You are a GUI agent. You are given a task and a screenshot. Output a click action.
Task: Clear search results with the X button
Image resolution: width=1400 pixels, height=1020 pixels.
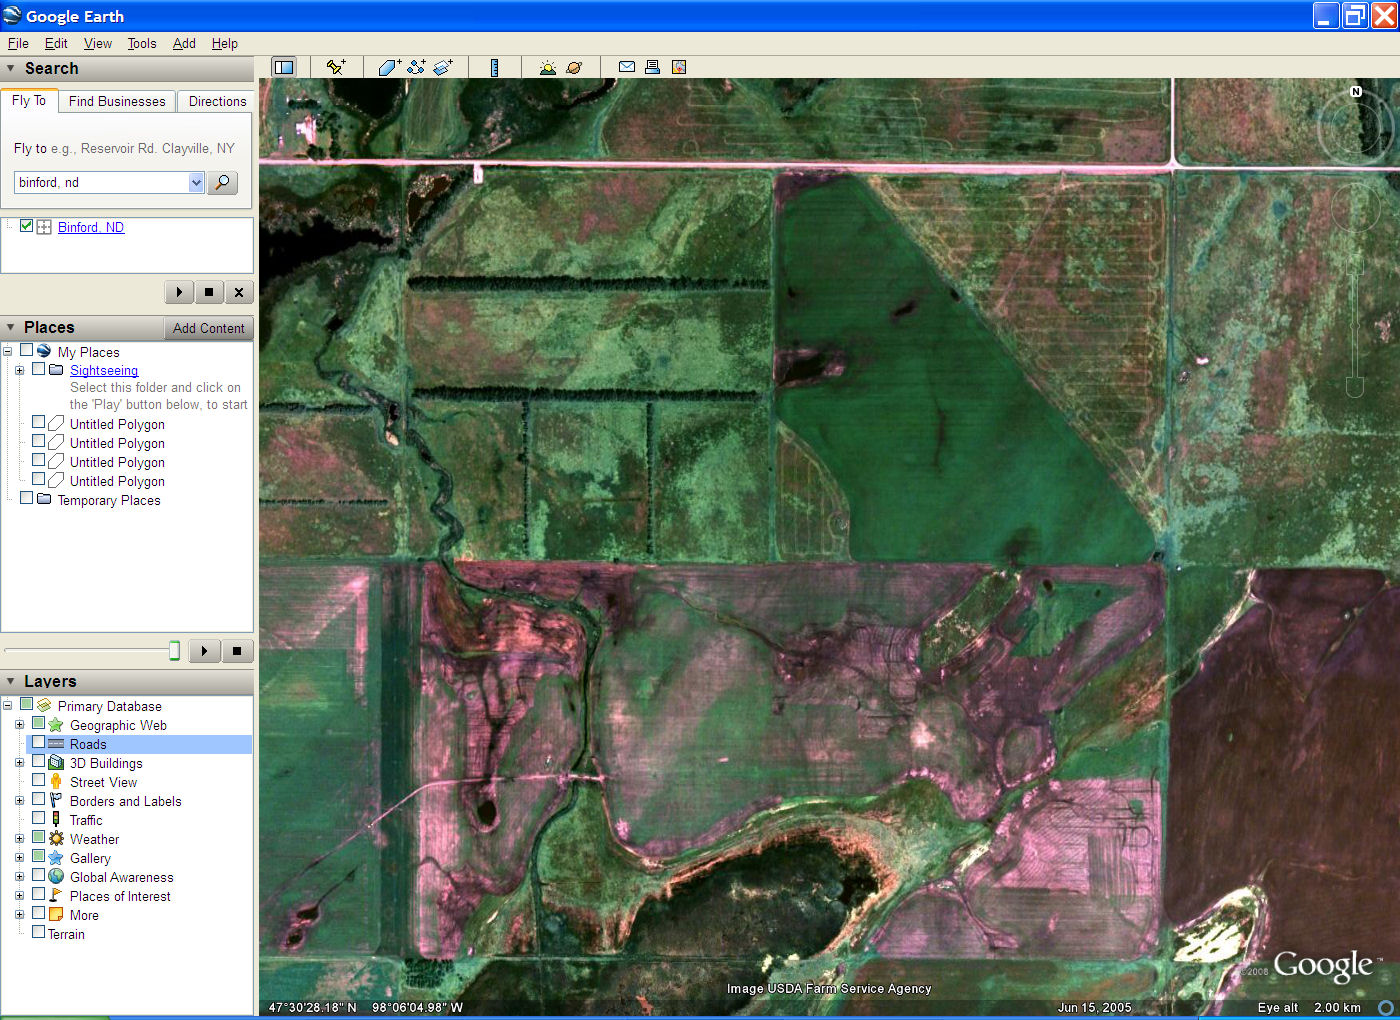(x=238, y=292)
